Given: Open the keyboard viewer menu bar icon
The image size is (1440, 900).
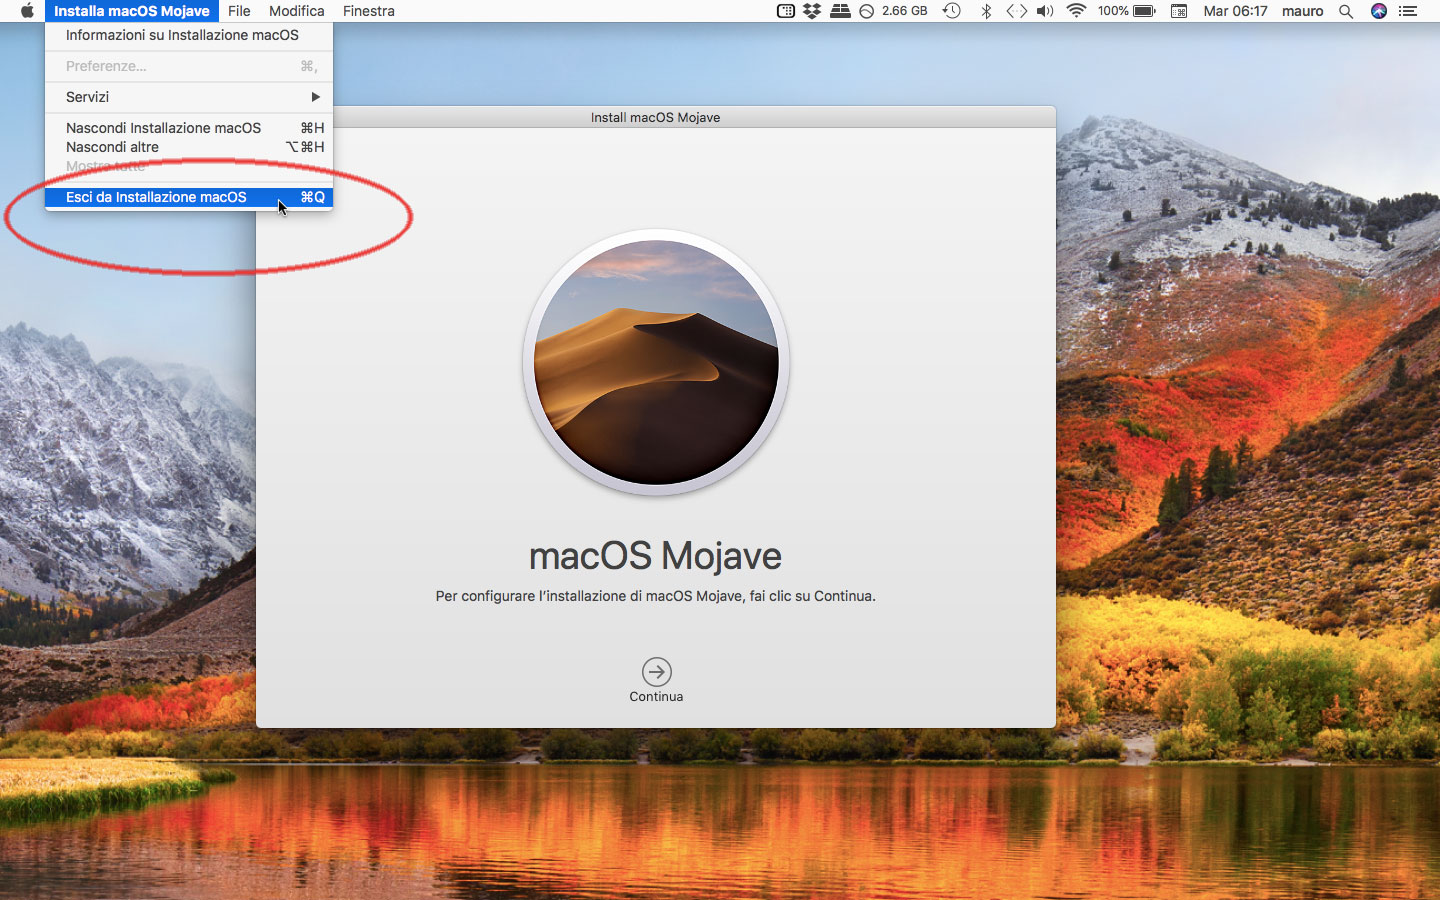Looking at the screenshot, I should click(x=786, y=11).
